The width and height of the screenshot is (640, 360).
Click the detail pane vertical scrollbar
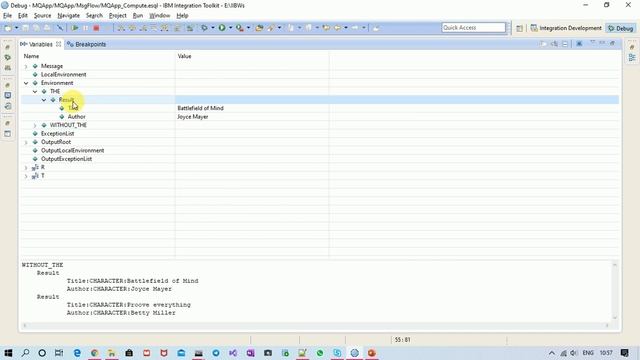tap(615, 291)
